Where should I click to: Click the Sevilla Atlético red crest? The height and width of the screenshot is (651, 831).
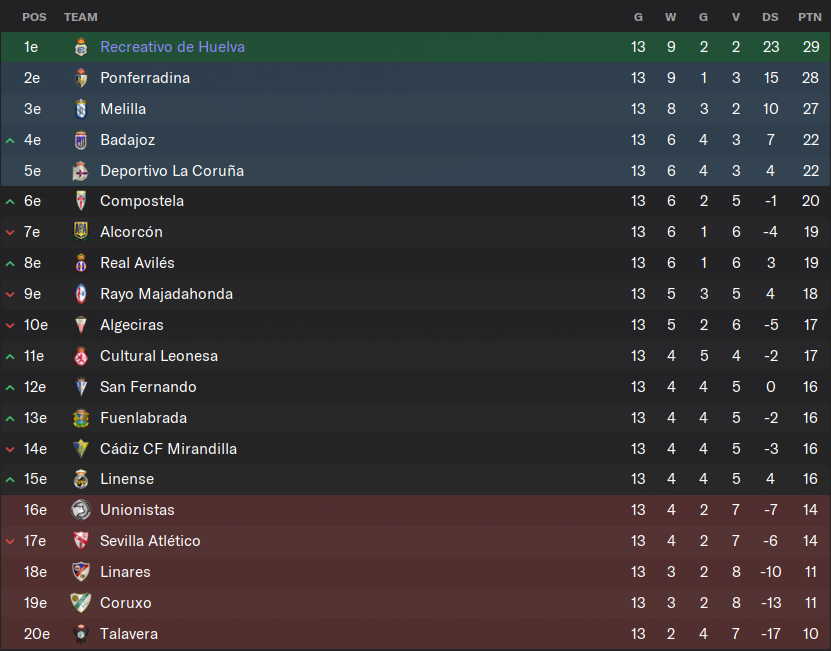81,541
